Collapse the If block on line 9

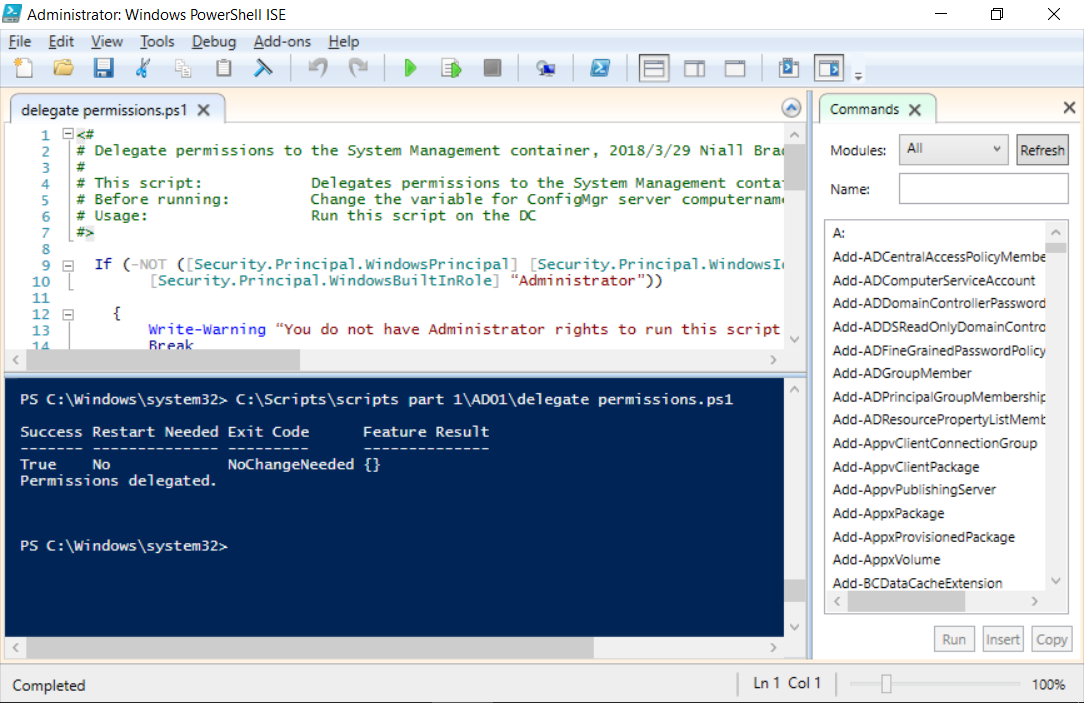click(68, 265)
